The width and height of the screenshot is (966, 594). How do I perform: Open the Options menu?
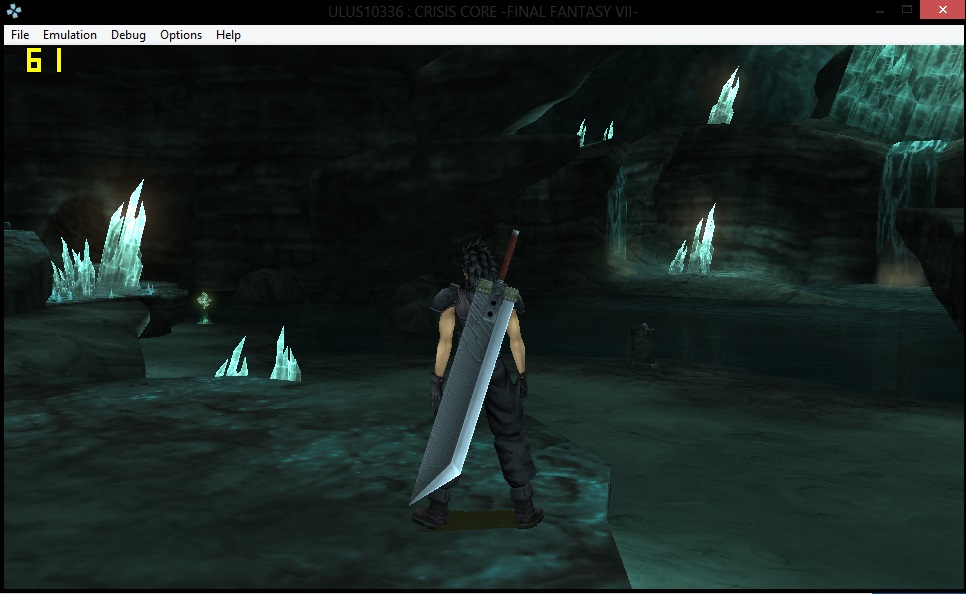[181, 35]
